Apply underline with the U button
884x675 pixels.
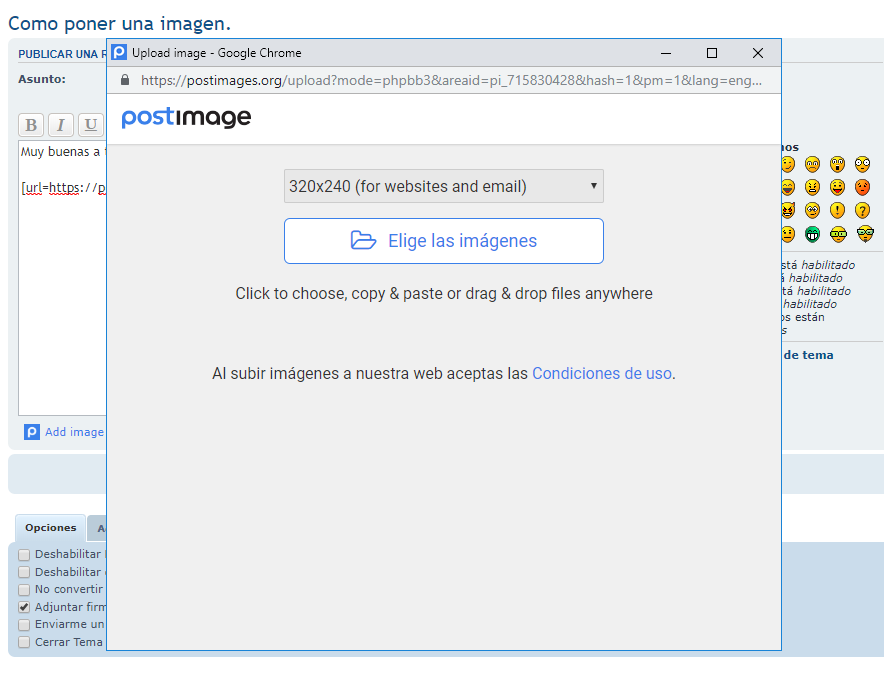90,125
